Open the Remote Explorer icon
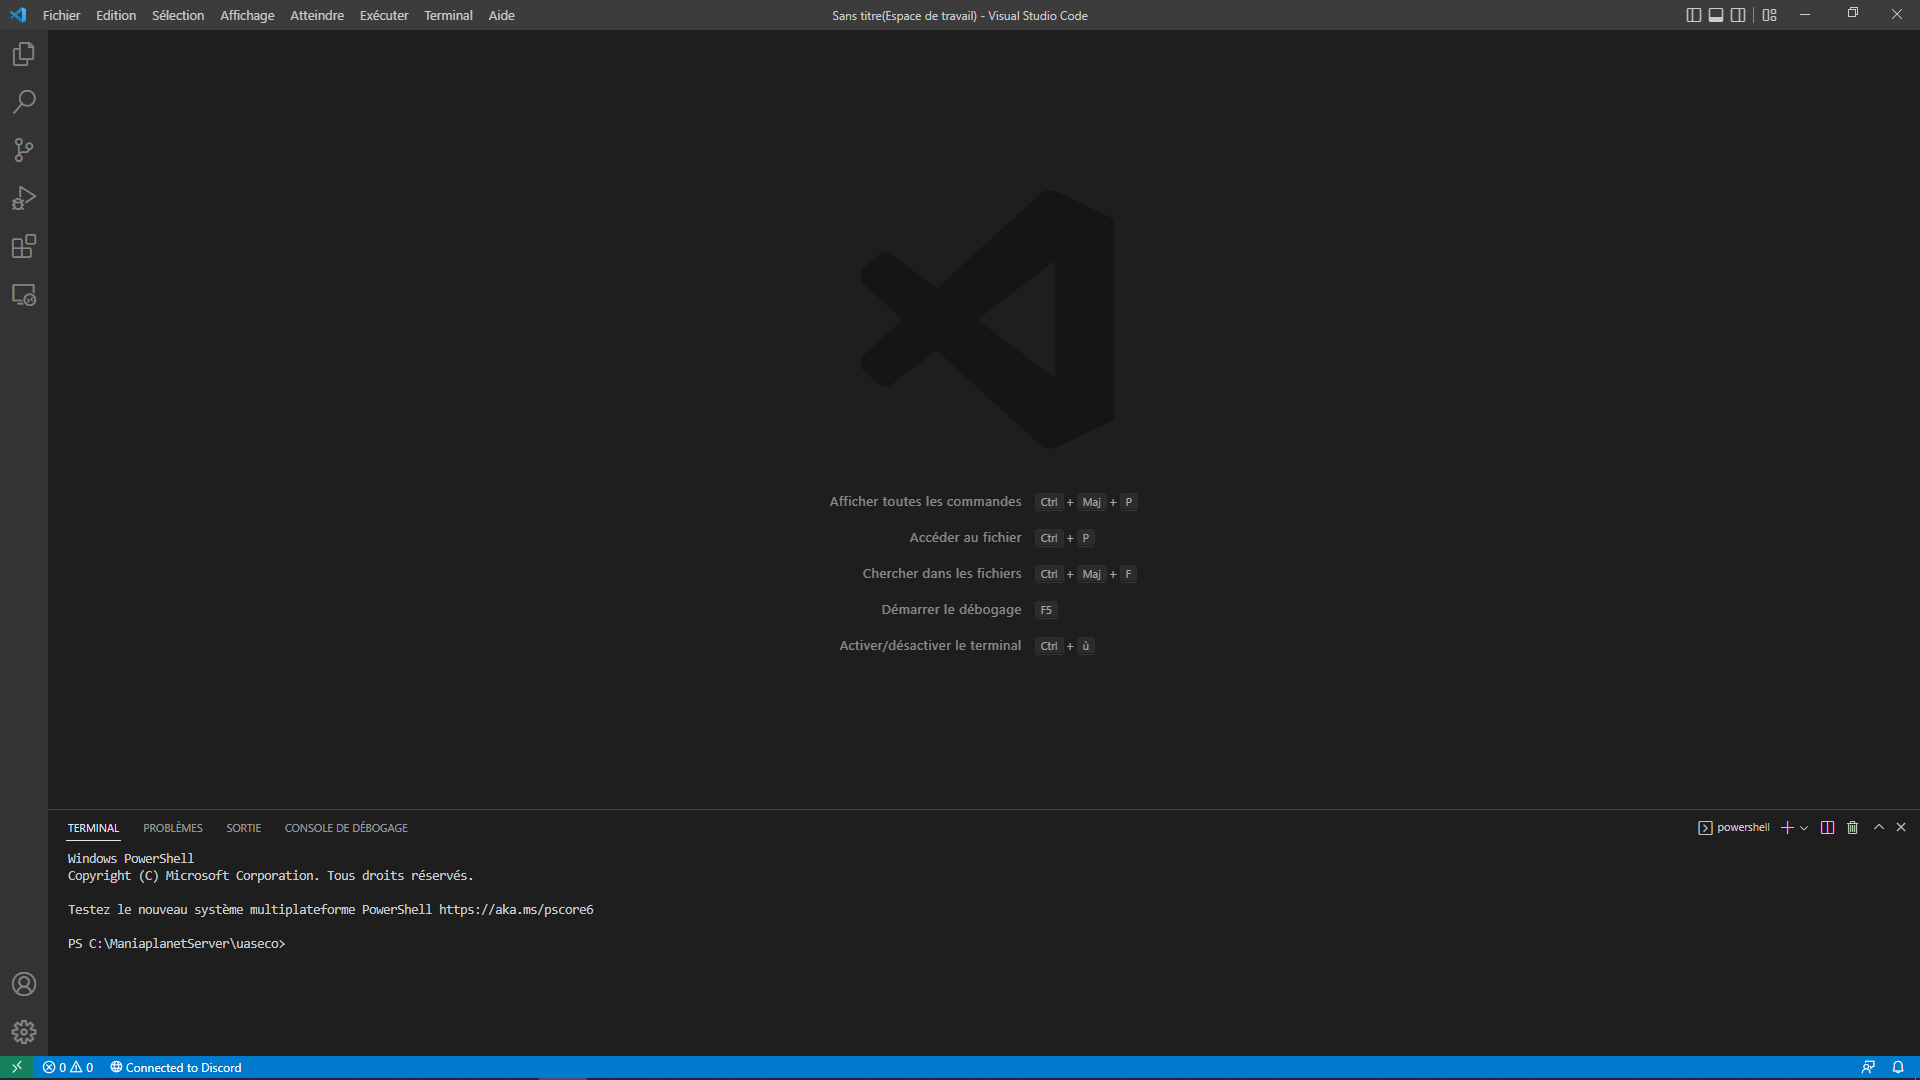The image size is (1920, 1080). (x=23, y=295)
